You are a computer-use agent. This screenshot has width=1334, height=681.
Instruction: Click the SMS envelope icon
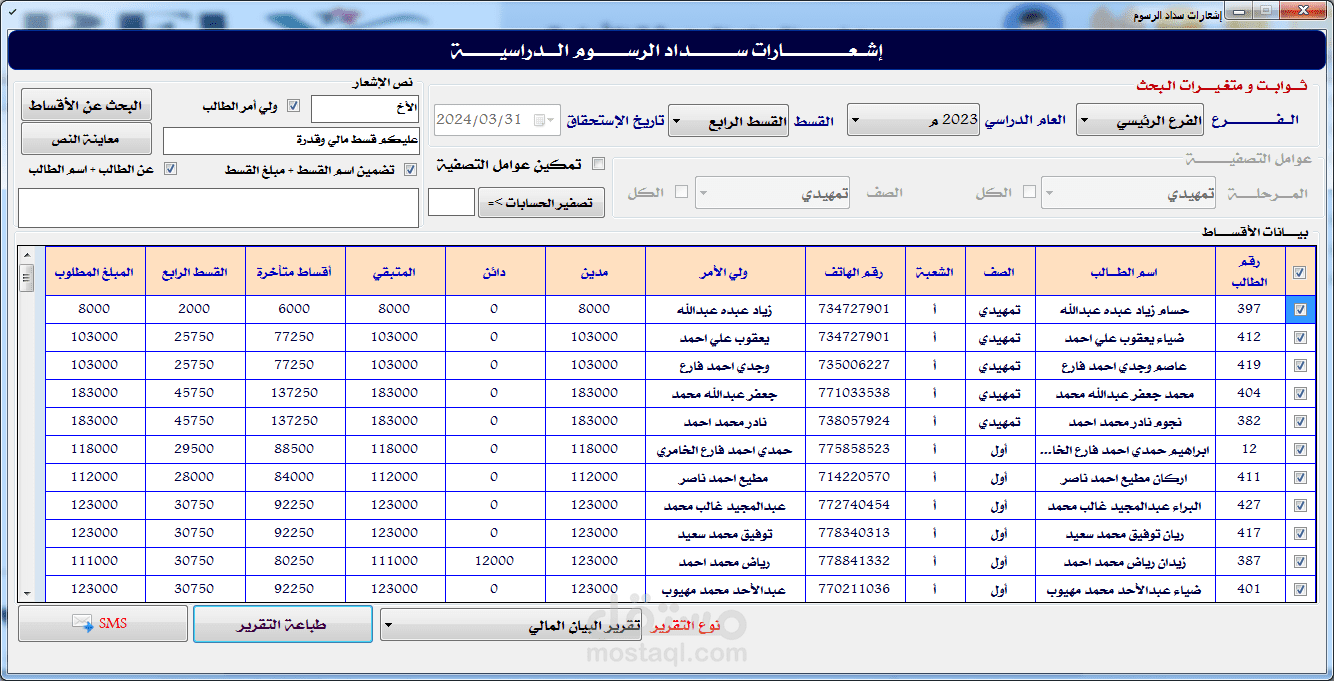tap(81, 624)
